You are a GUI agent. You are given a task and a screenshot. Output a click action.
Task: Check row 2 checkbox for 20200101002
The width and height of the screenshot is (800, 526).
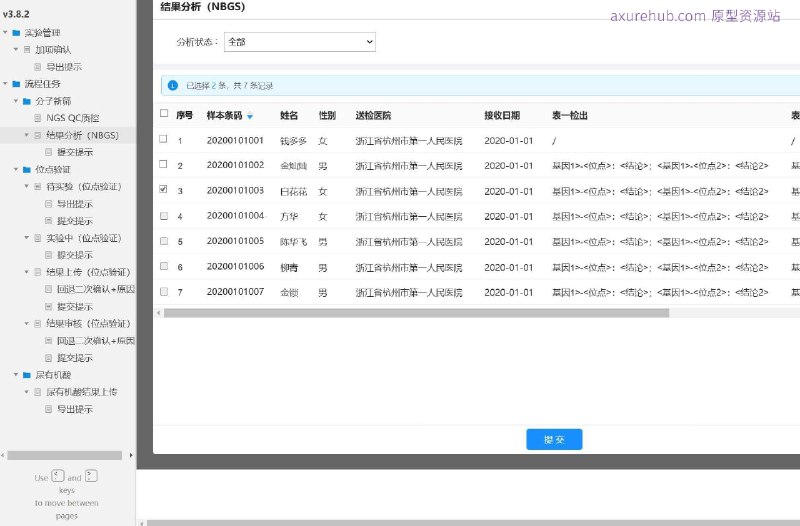(163, 164)
